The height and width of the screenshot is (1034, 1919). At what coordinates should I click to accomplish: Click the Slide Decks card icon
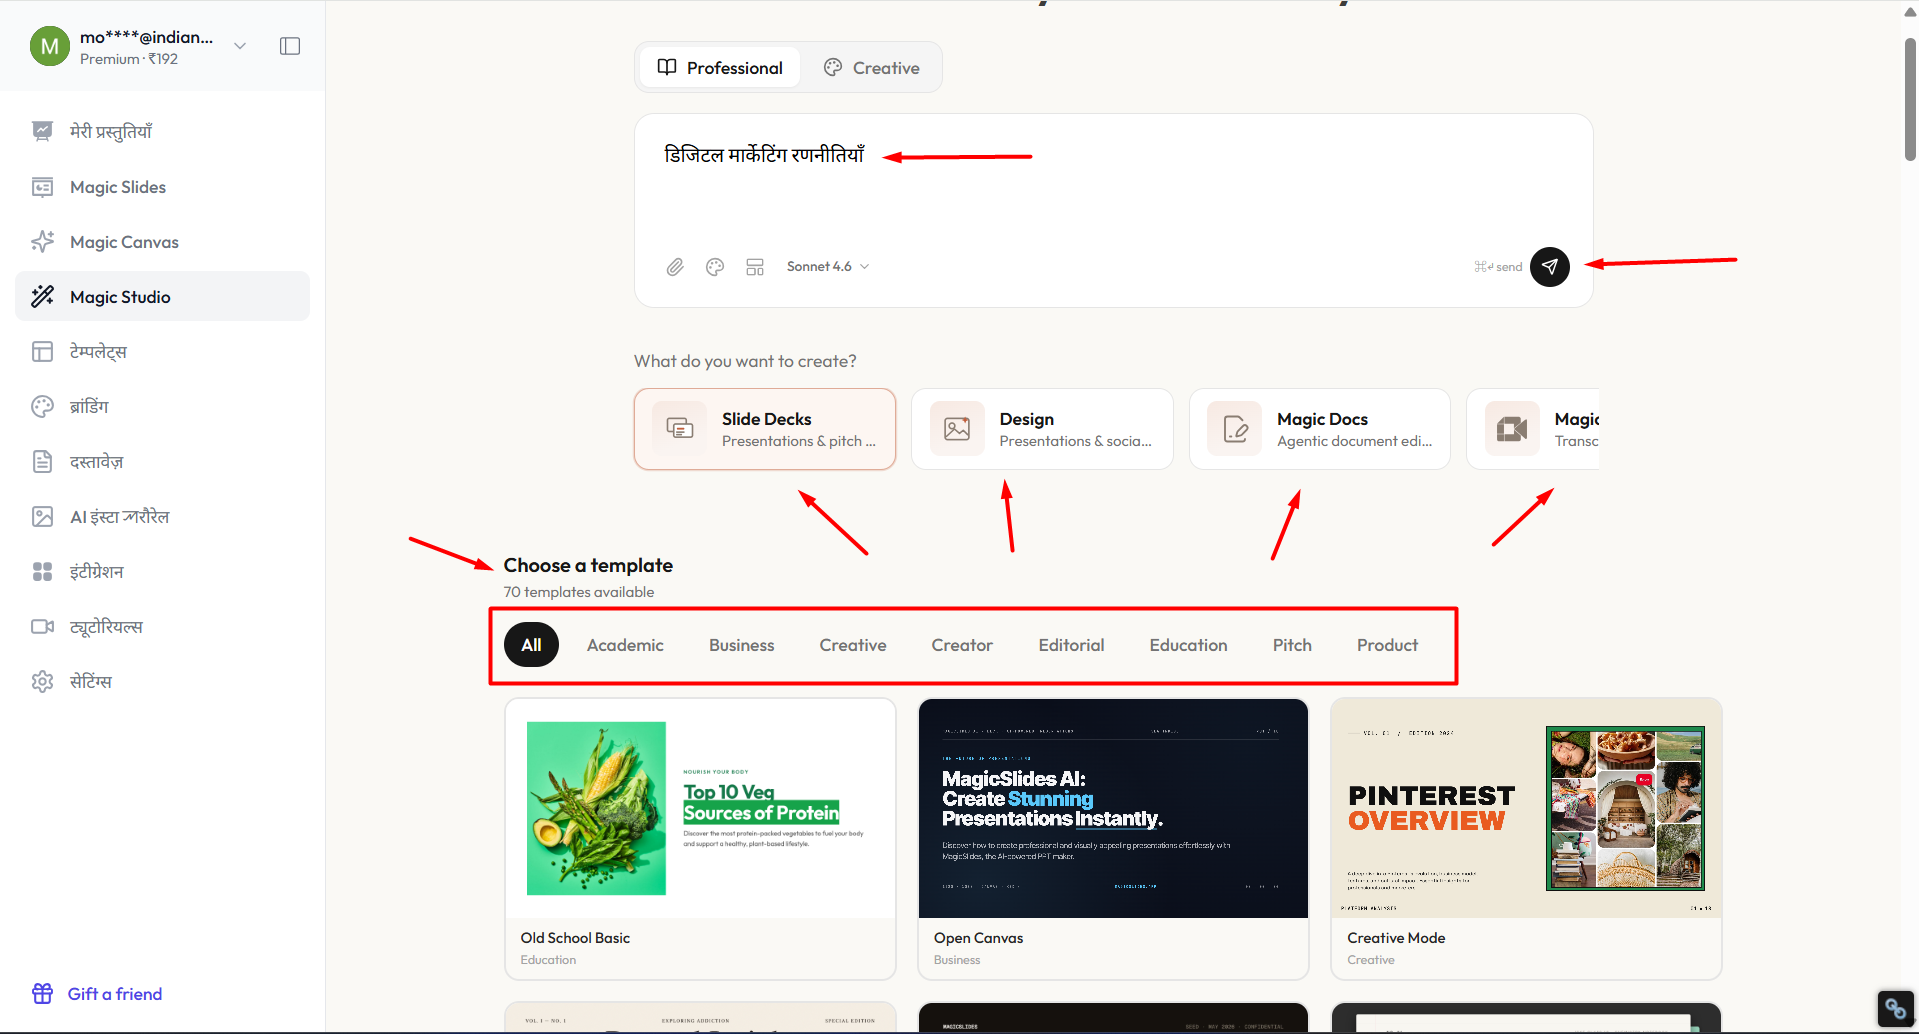point(680,429)
